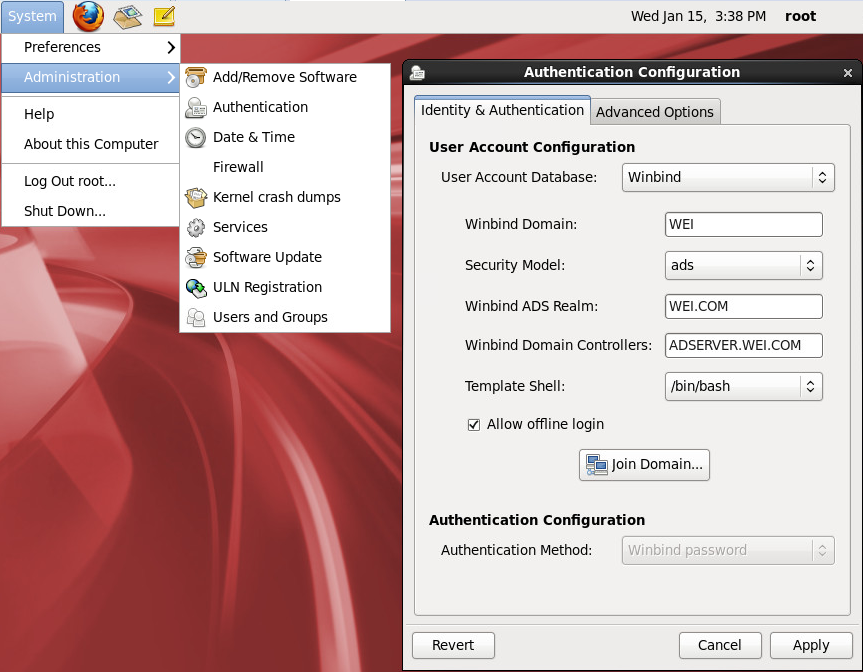Viewport: 863px width, 672px height.
Task: Click the Services gear icon
Action: 196,227
